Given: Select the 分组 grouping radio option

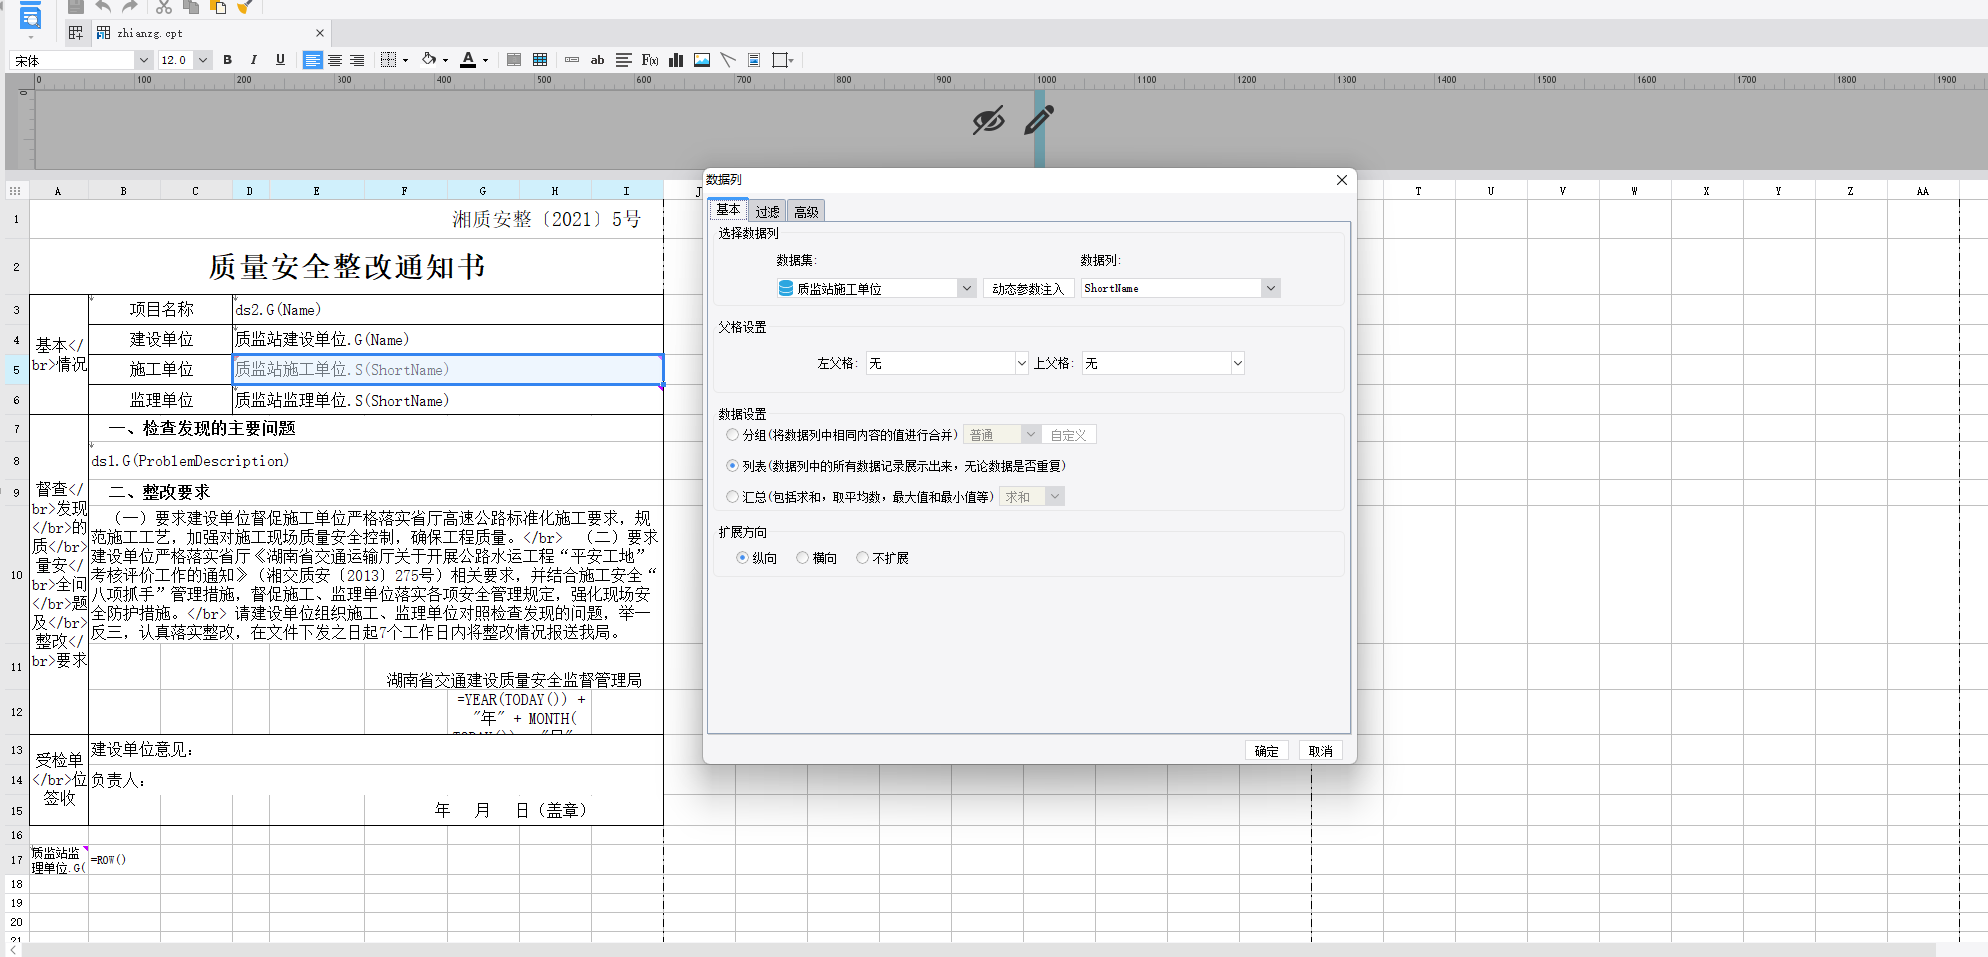Looking at the screenshot, I should coord(733,435).
